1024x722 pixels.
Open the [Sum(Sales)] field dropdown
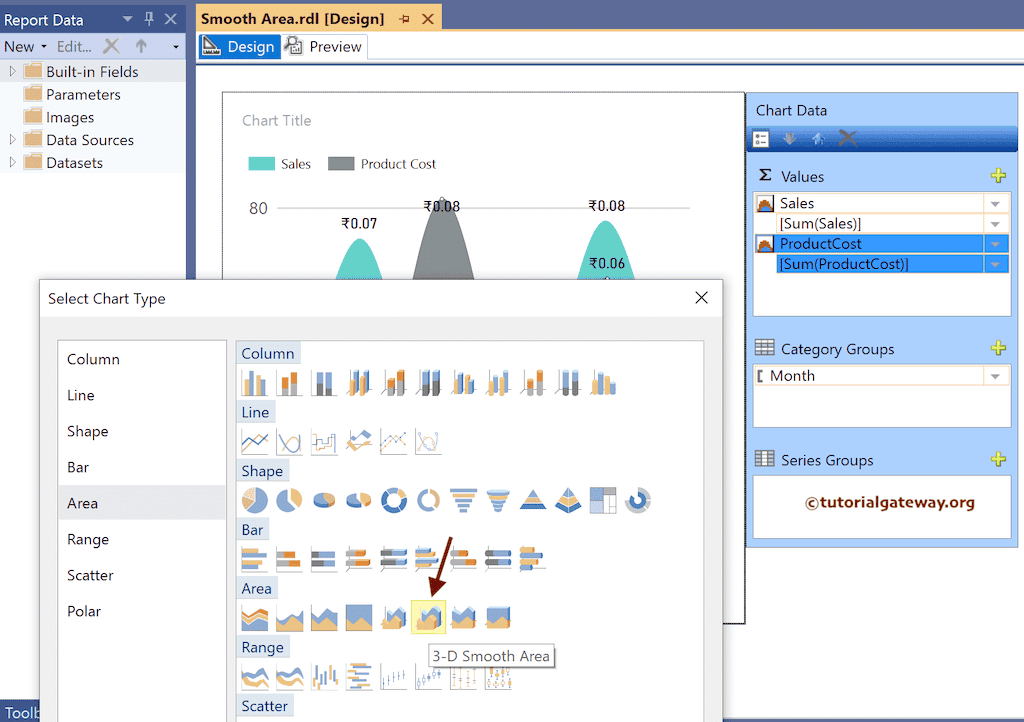click(x=995, y=224)
